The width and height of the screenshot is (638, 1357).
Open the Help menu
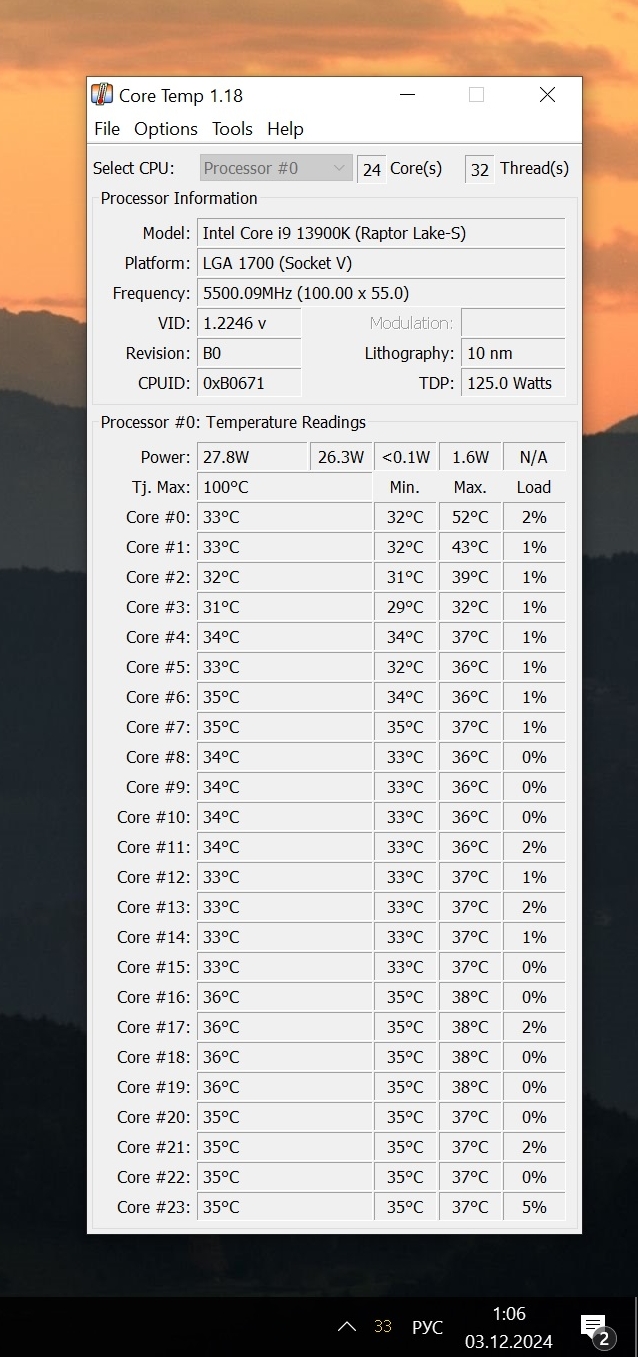285,129
